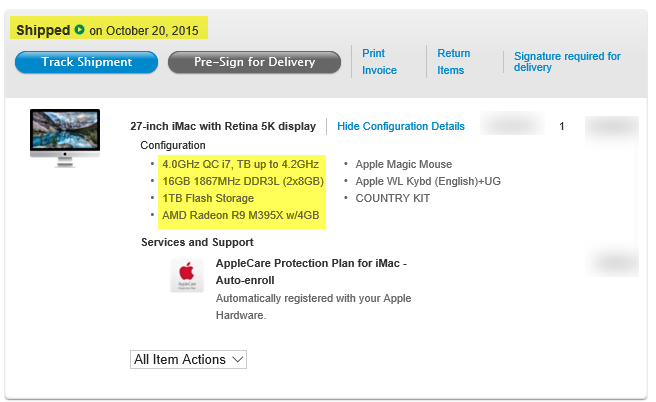The width and height of the screenshot is (656, 402).
Task: Click the Automatically registered with your Apple Hardware text
Action: click(313, 307)
